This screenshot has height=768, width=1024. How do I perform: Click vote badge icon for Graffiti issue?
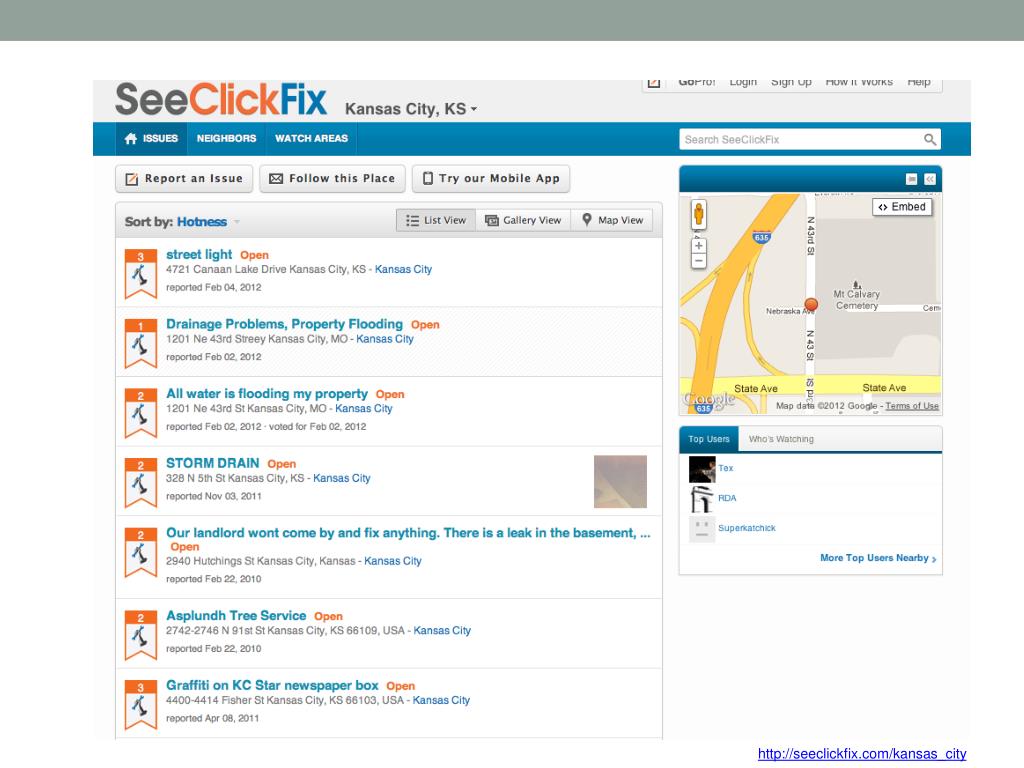coord(140,705)
